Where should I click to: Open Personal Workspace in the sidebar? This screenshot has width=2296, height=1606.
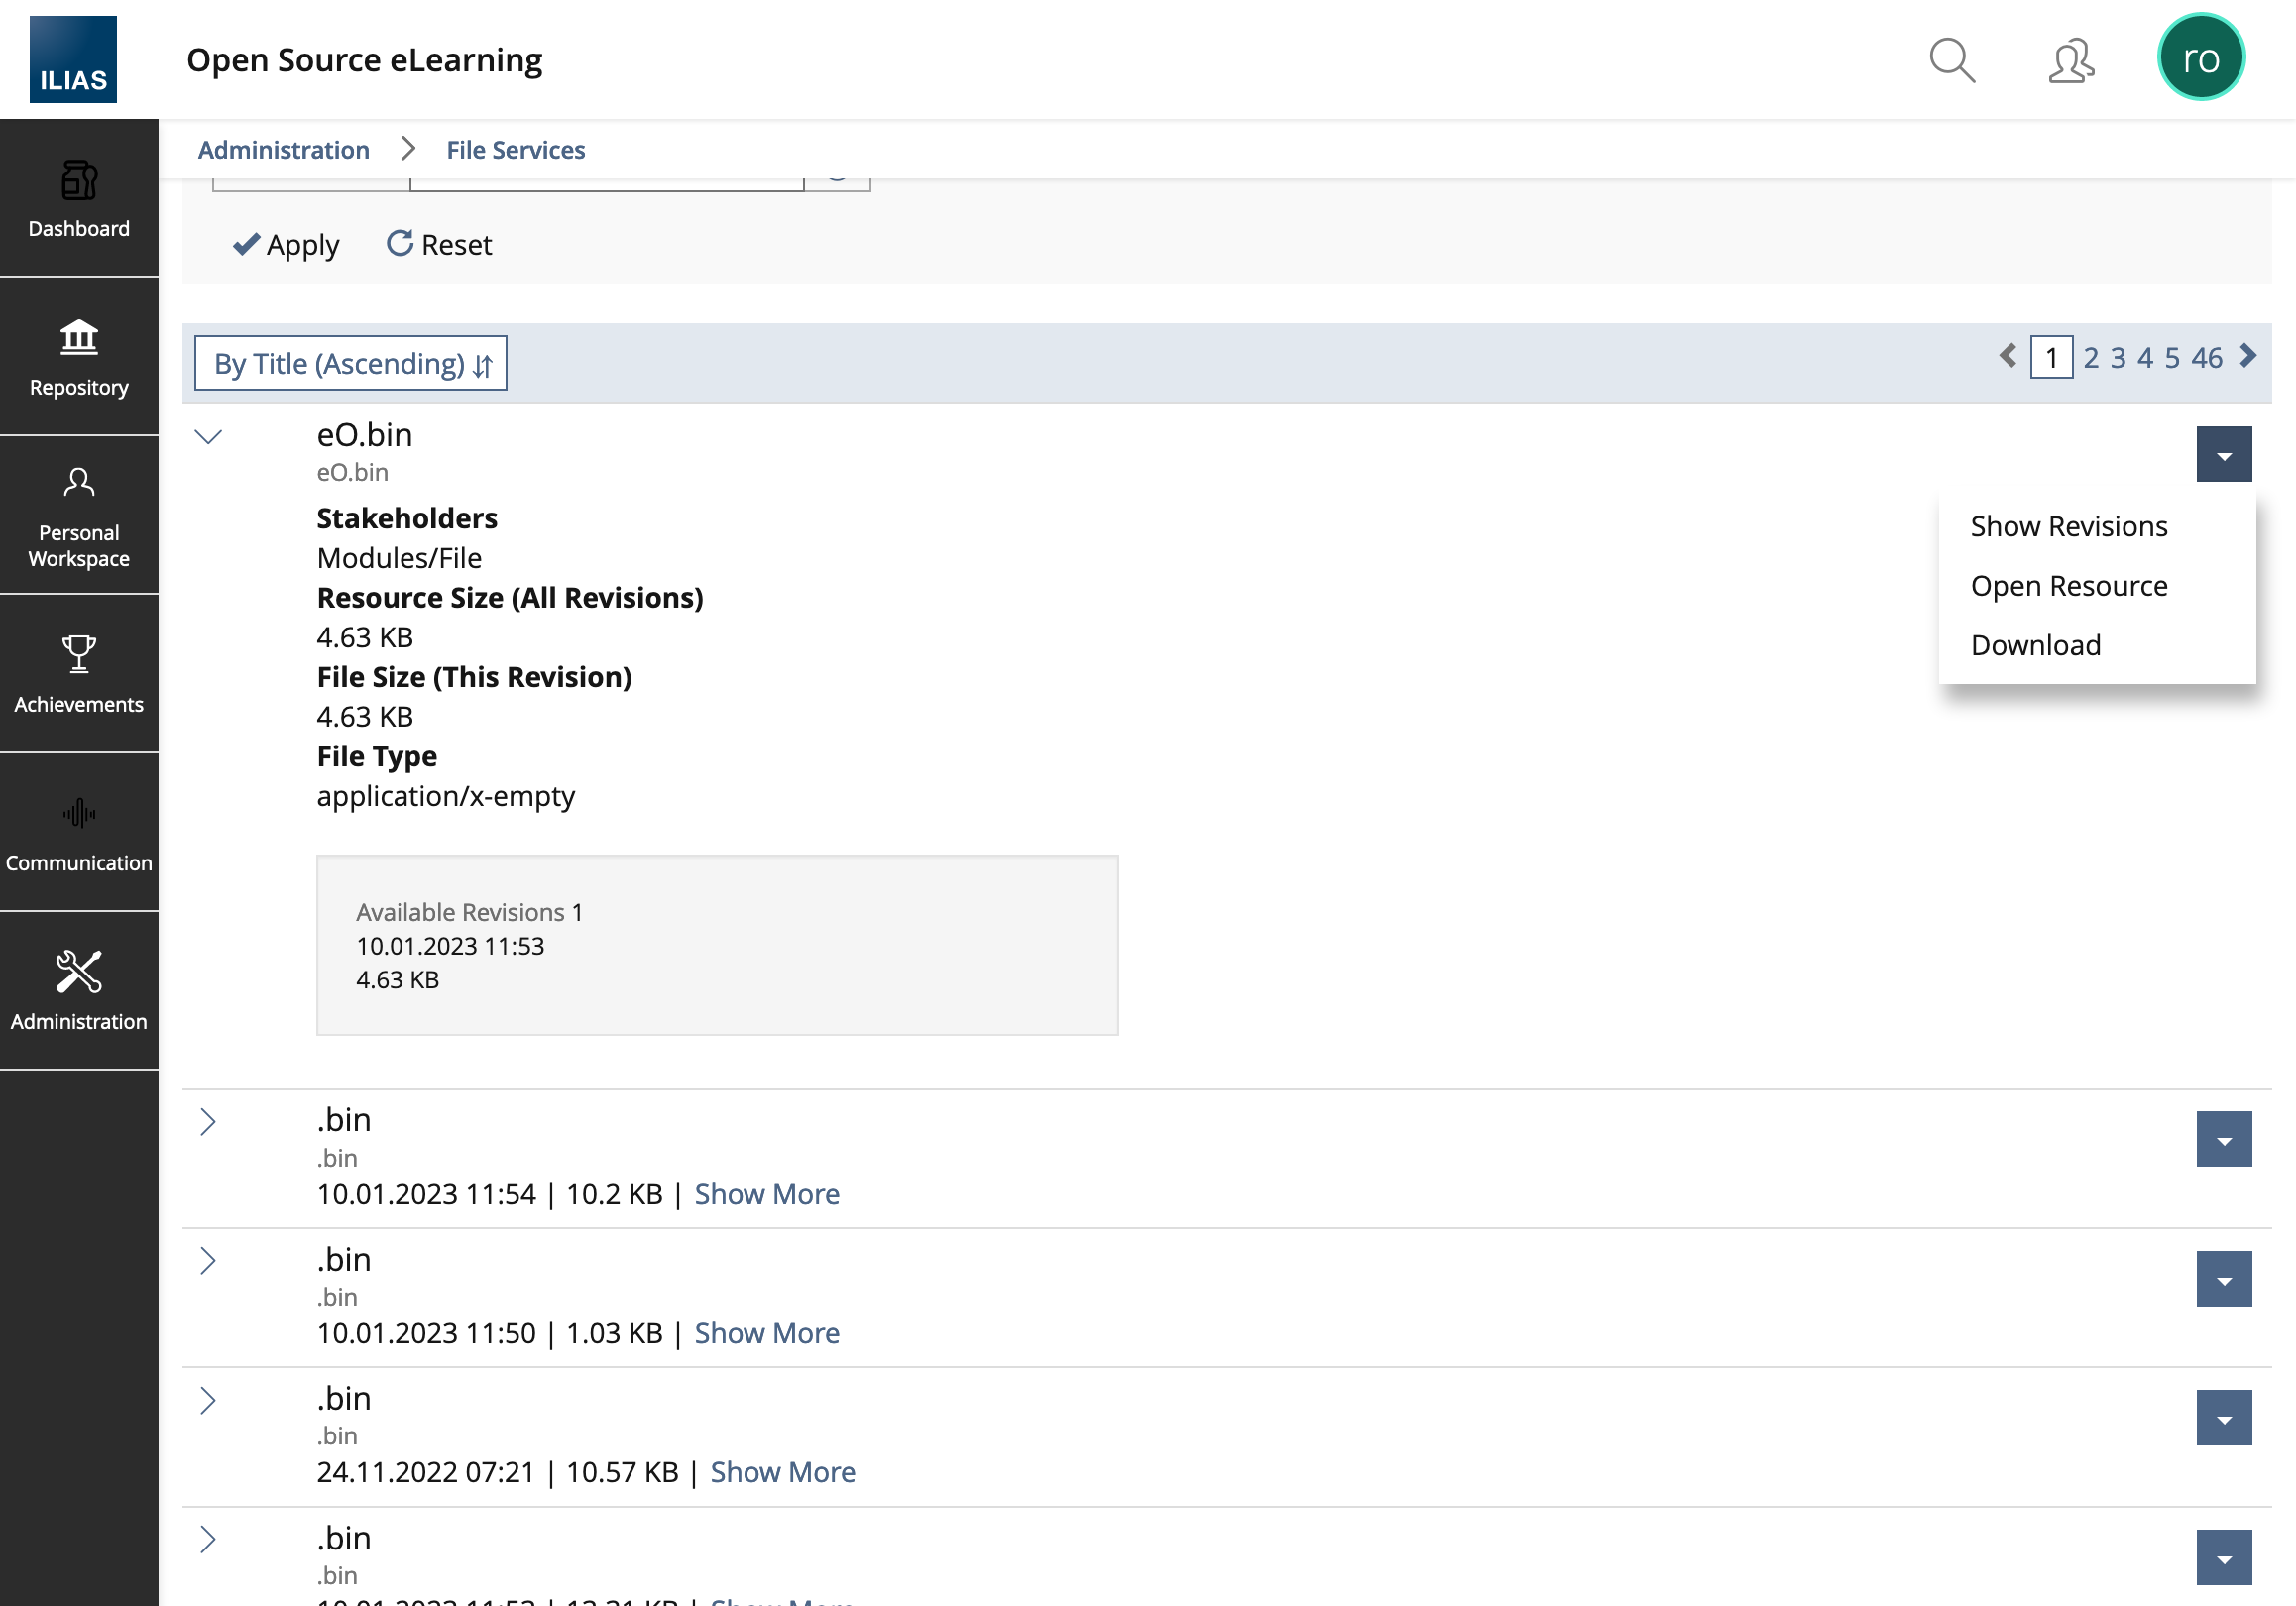(79, 516)
